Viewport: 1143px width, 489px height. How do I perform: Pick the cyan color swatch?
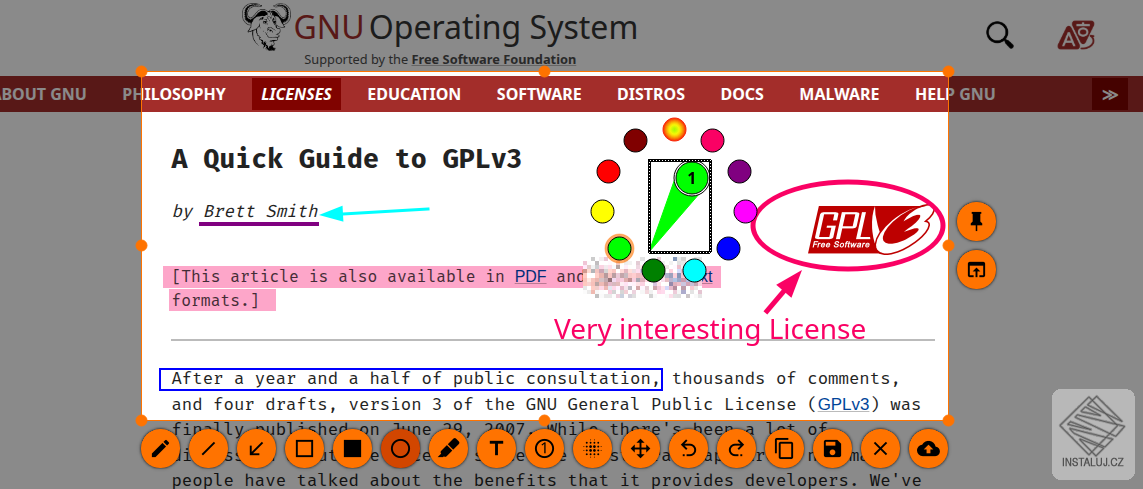[695, 270]
